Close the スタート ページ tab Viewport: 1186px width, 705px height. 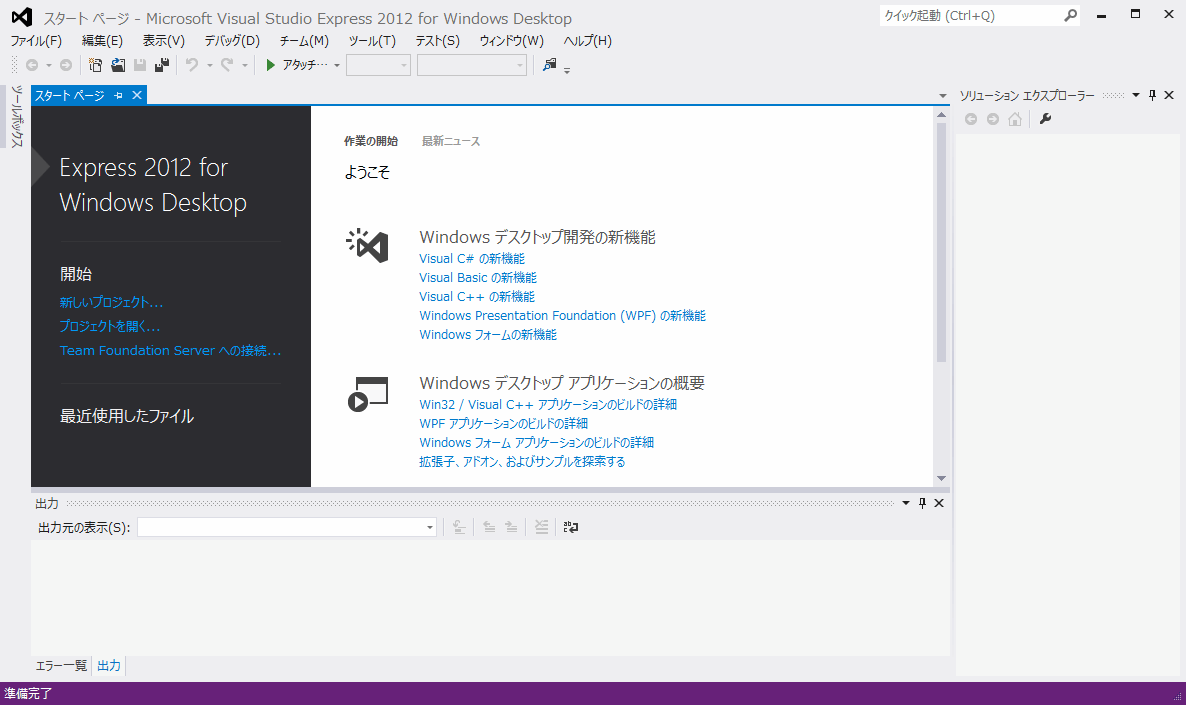point(137,95)
